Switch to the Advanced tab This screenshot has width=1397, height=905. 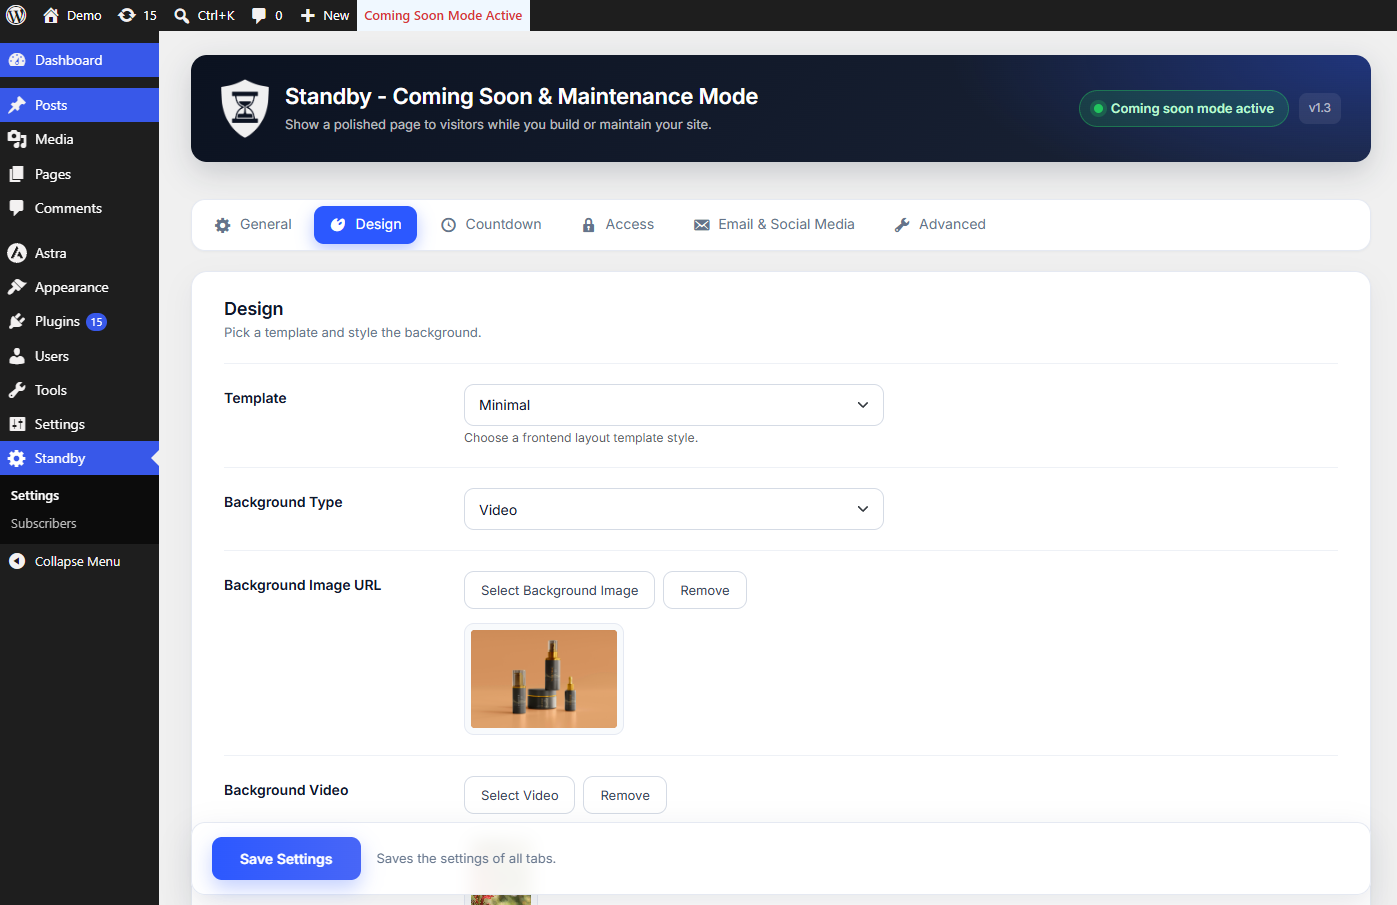tap(940, 225)
